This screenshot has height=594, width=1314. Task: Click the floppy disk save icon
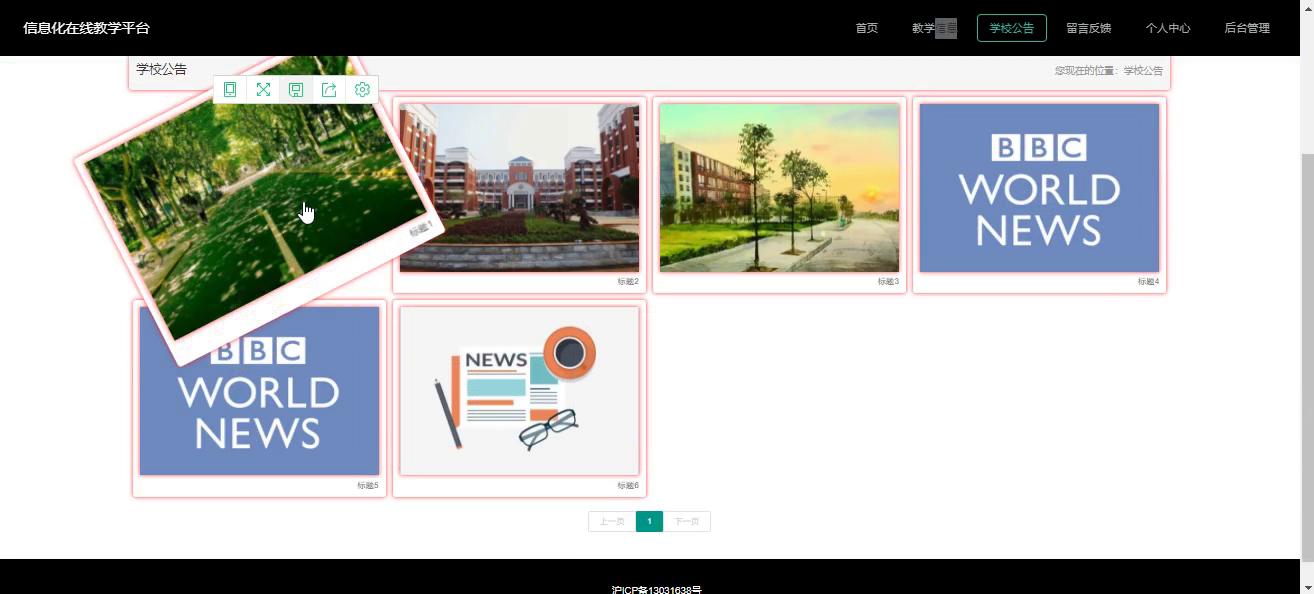296,90
